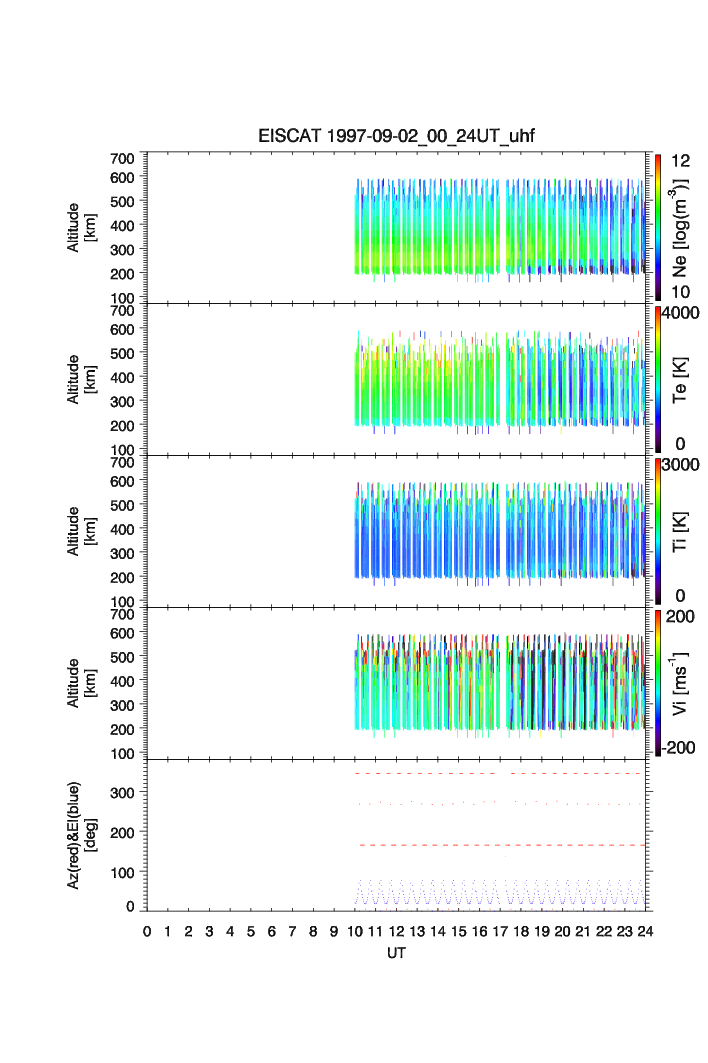Click the Te [K] color bar label
Viewport: 708px width, 1063px height.
click(x=680, y=380)
